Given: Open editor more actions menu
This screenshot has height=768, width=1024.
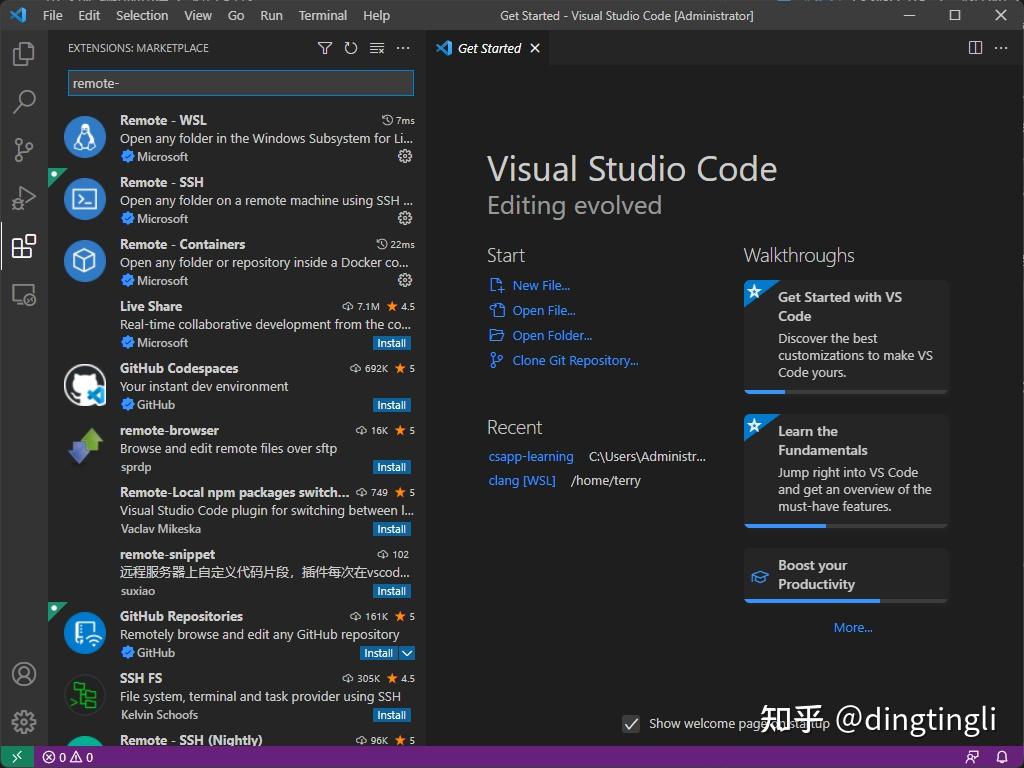Looking at the screenshot, I should [x=1000, y=48].
